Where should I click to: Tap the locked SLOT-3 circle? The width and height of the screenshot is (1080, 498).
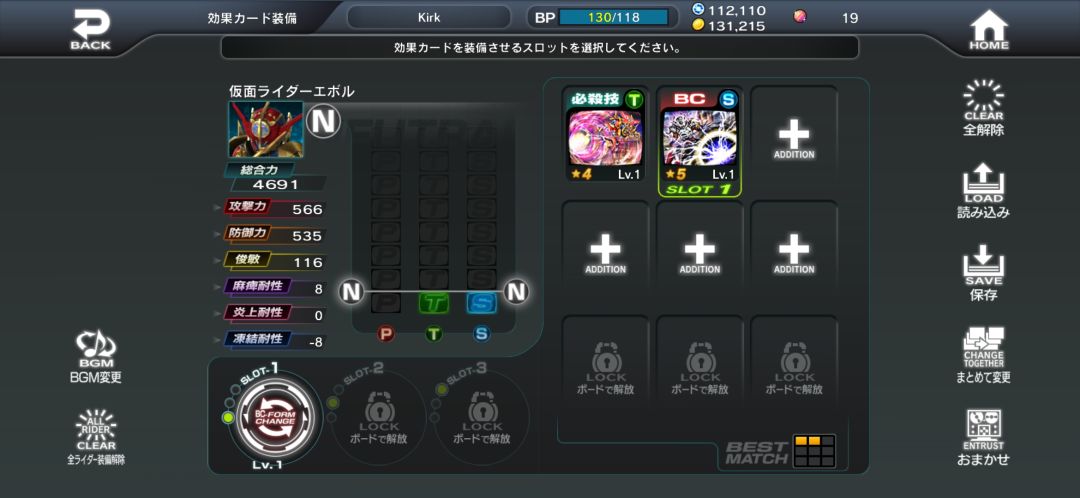pyautogui.click(x=481, y=417)
